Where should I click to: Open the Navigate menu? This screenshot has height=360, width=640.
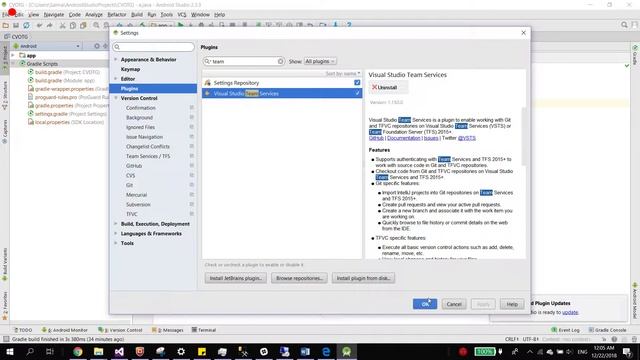(54, 15)
